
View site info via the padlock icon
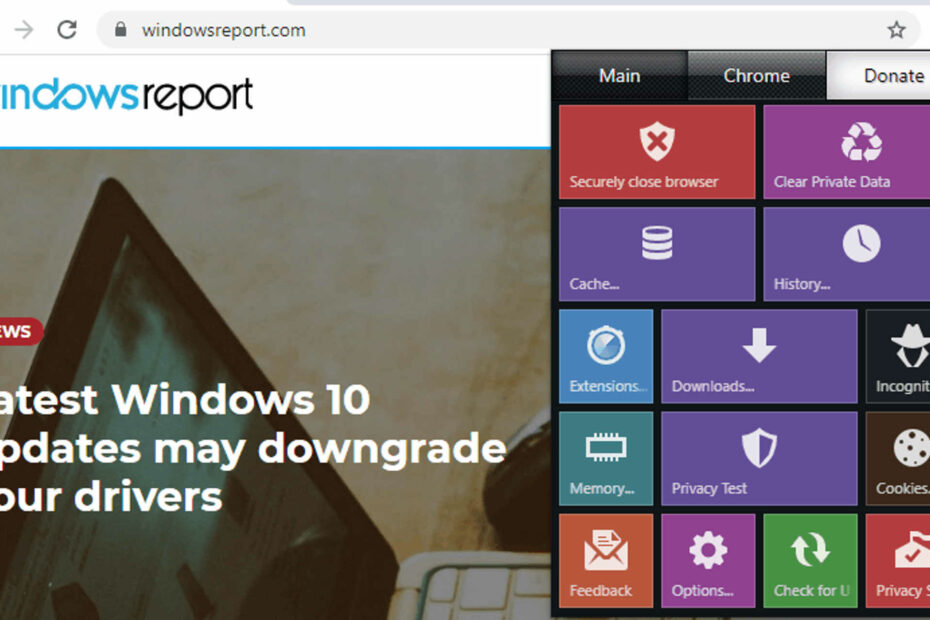coord(120,30)
